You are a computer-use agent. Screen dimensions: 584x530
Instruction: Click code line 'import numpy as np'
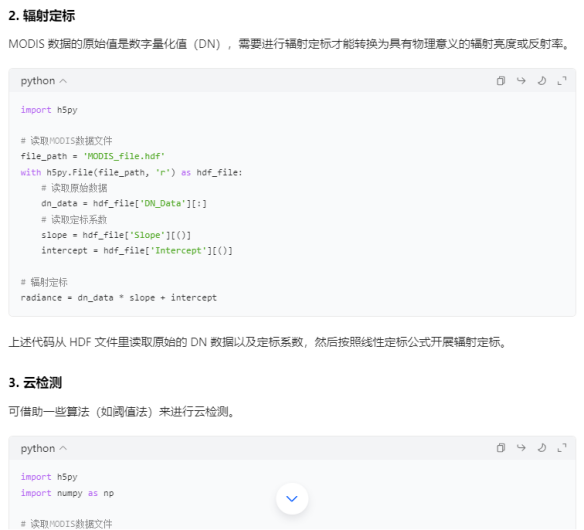click(x=67, y=493)
